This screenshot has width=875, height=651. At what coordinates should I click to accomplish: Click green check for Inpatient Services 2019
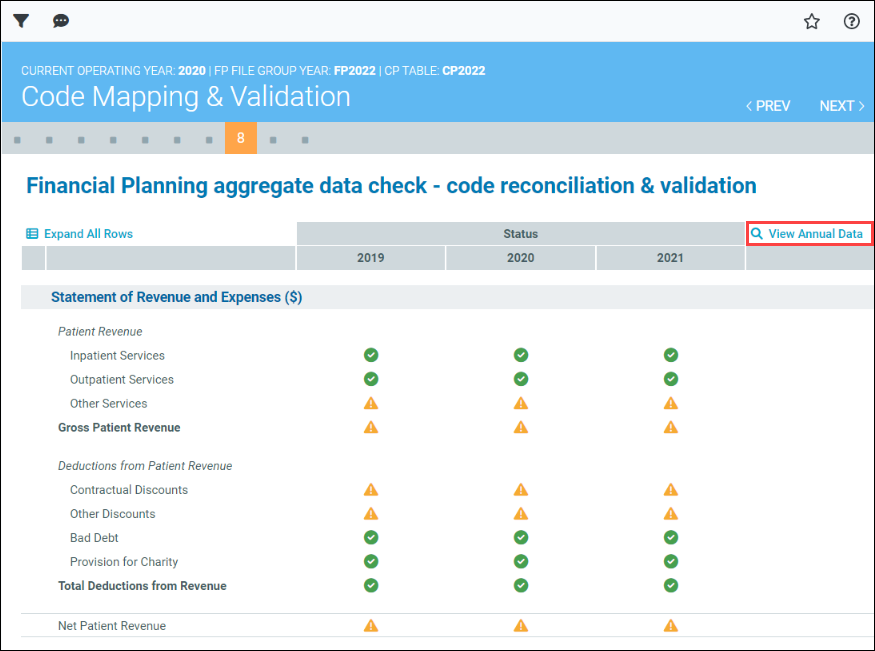[371, 355]
